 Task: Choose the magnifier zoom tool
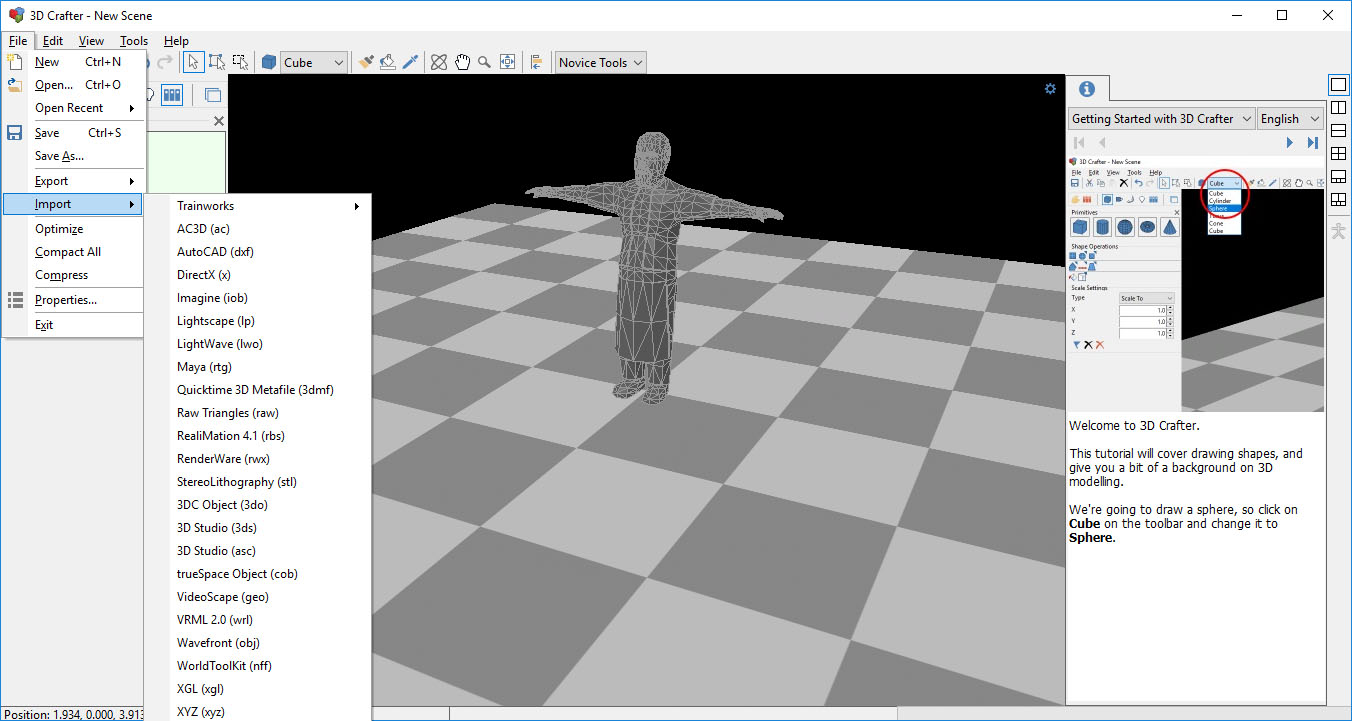pos(485,62)
